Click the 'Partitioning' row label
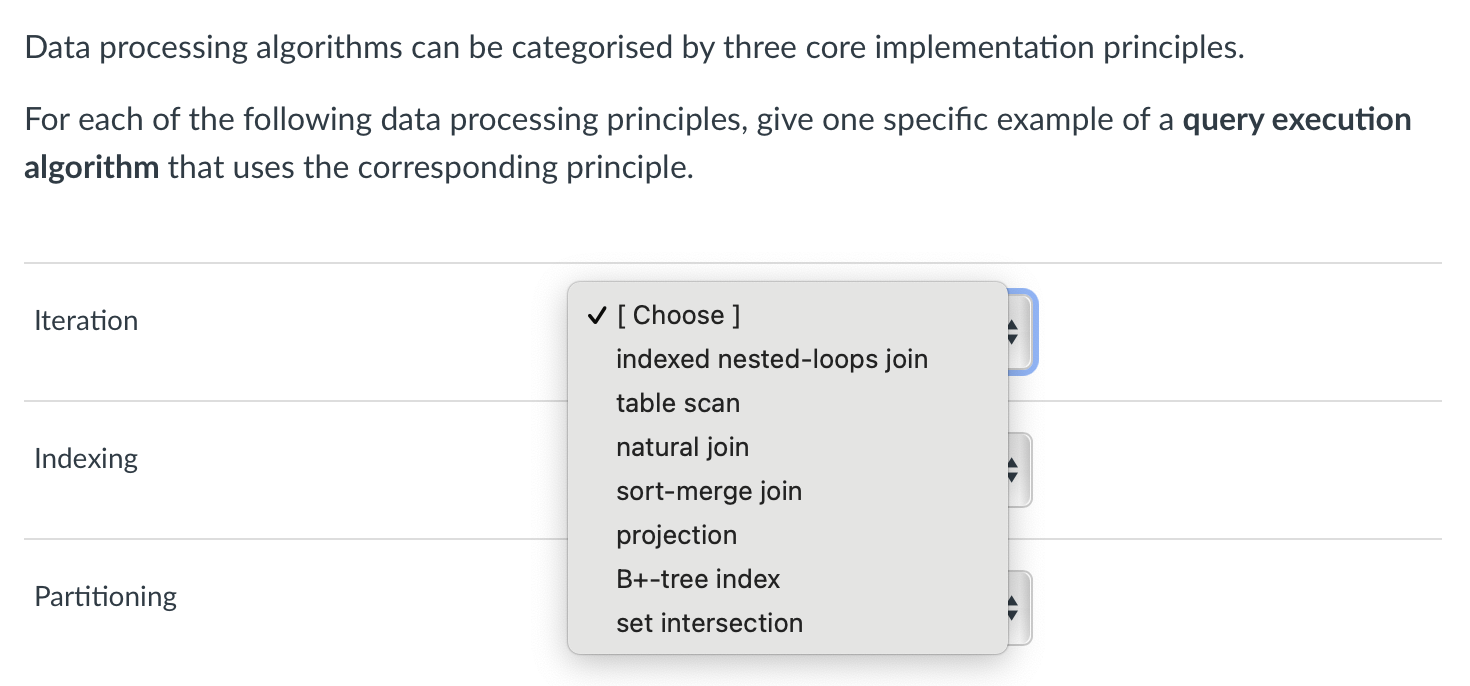 (x=104, y=596)
